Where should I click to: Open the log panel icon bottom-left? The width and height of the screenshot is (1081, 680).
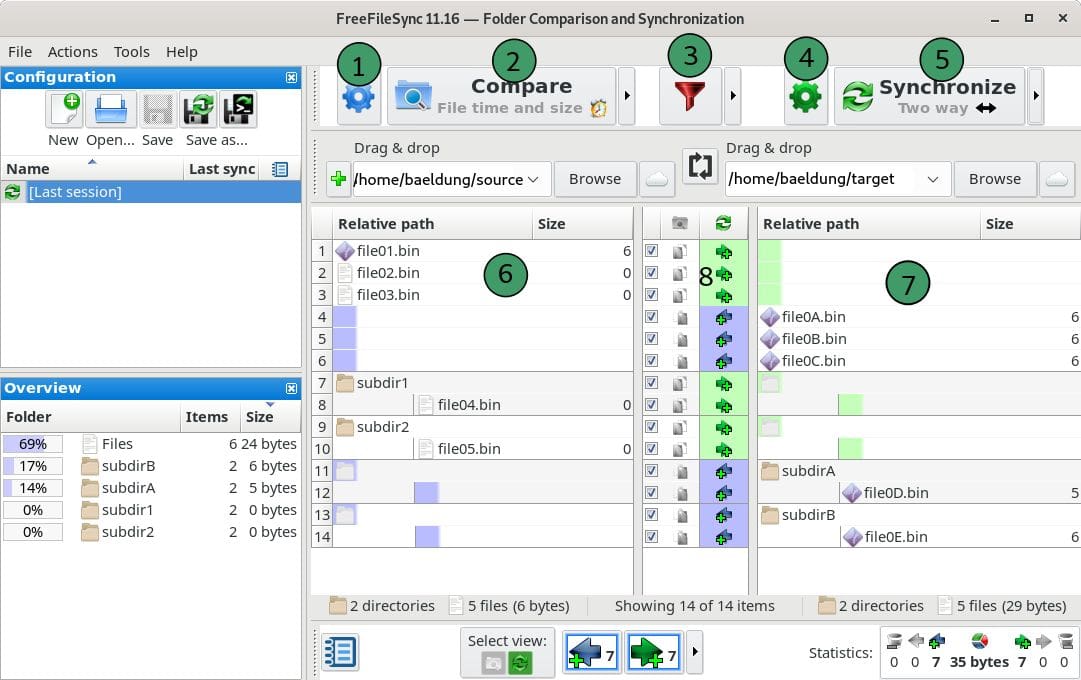pos(339,652)
